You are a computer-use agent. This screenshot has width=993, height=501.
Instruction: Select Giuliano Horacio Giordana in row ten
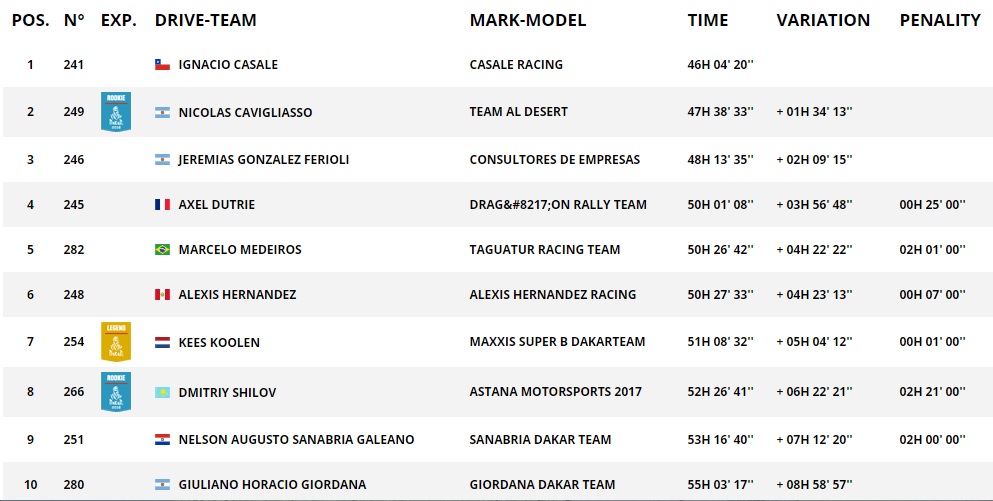272,485
